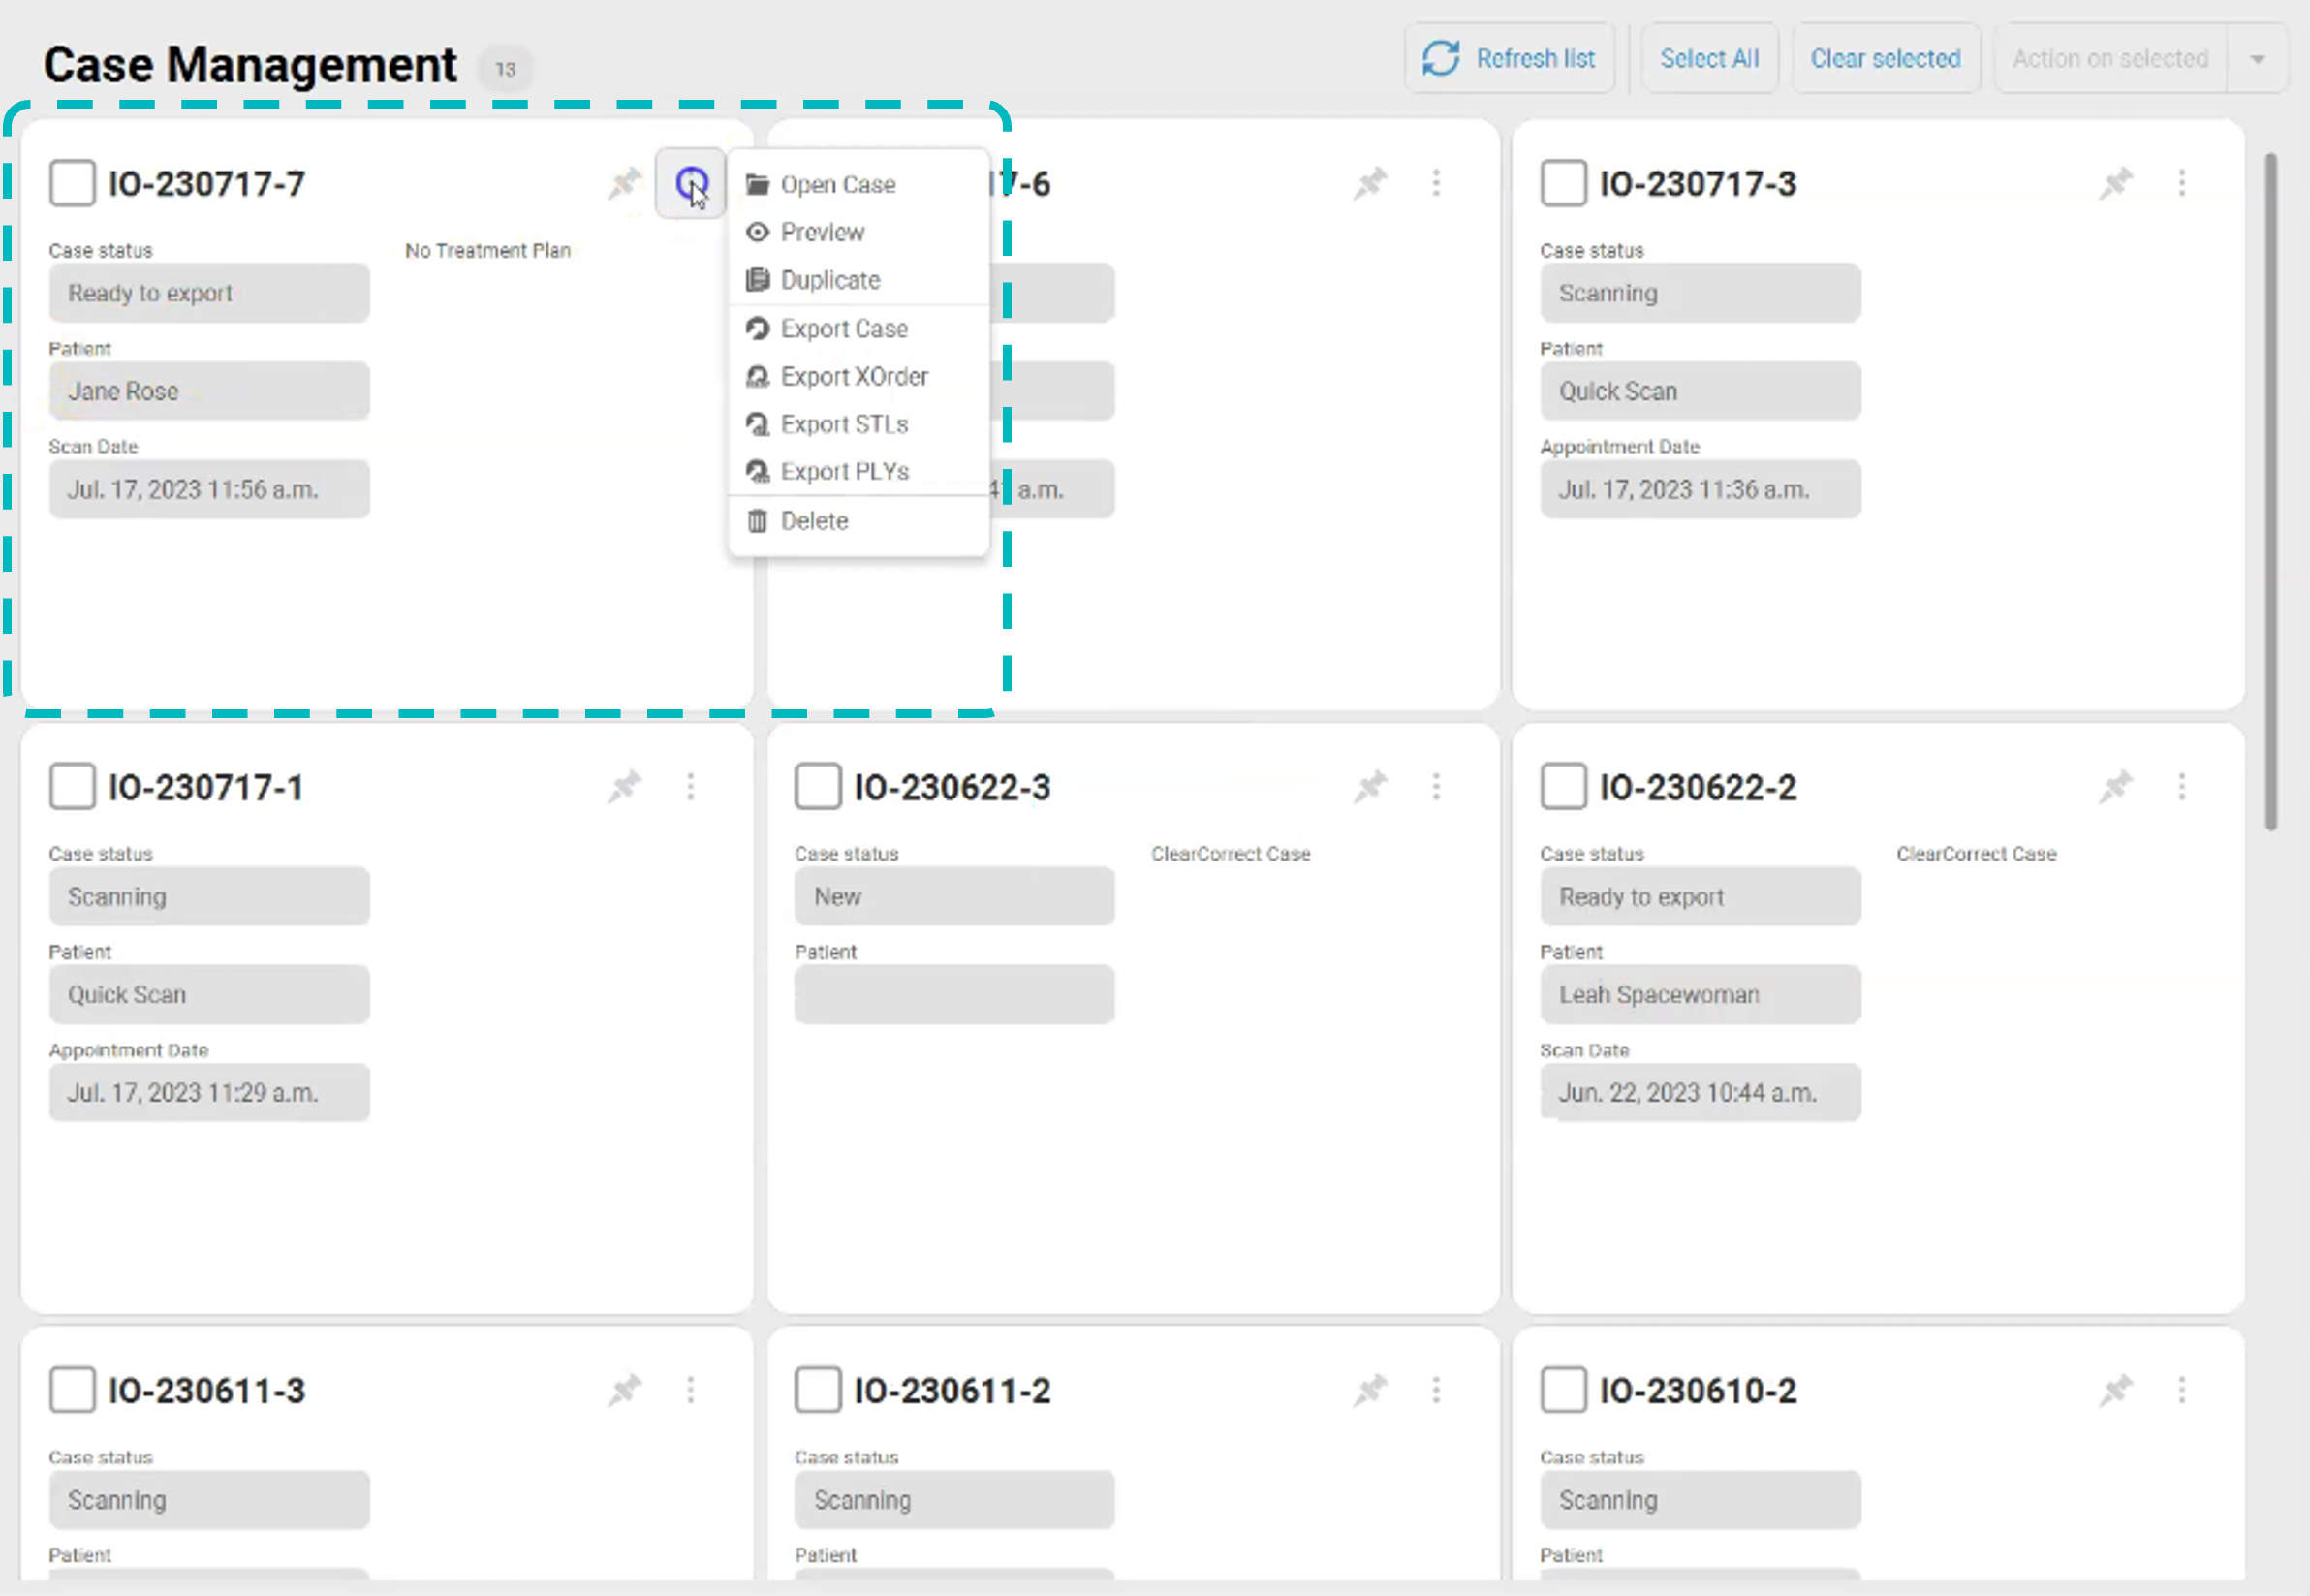Open three-dot menu for IO-230611-2
Image resolution: width=2310 pixels, height=1596 pixels.
click(1436, 1390)
